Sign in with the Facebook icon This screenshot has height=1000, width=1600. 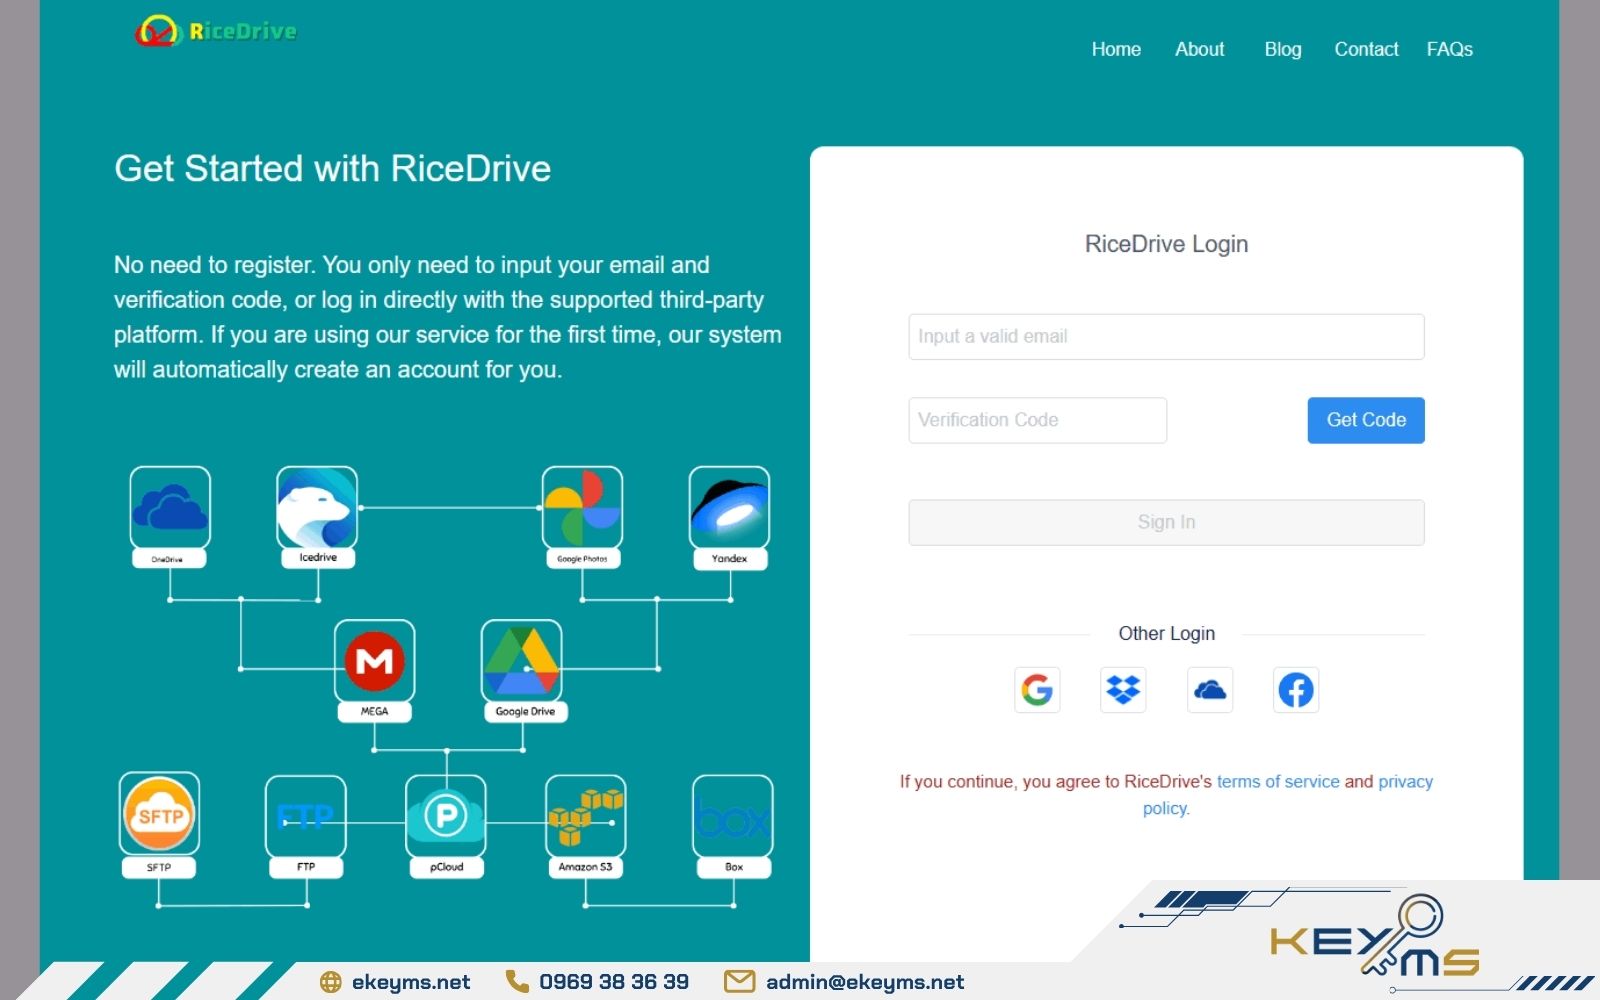[1296, 690]
